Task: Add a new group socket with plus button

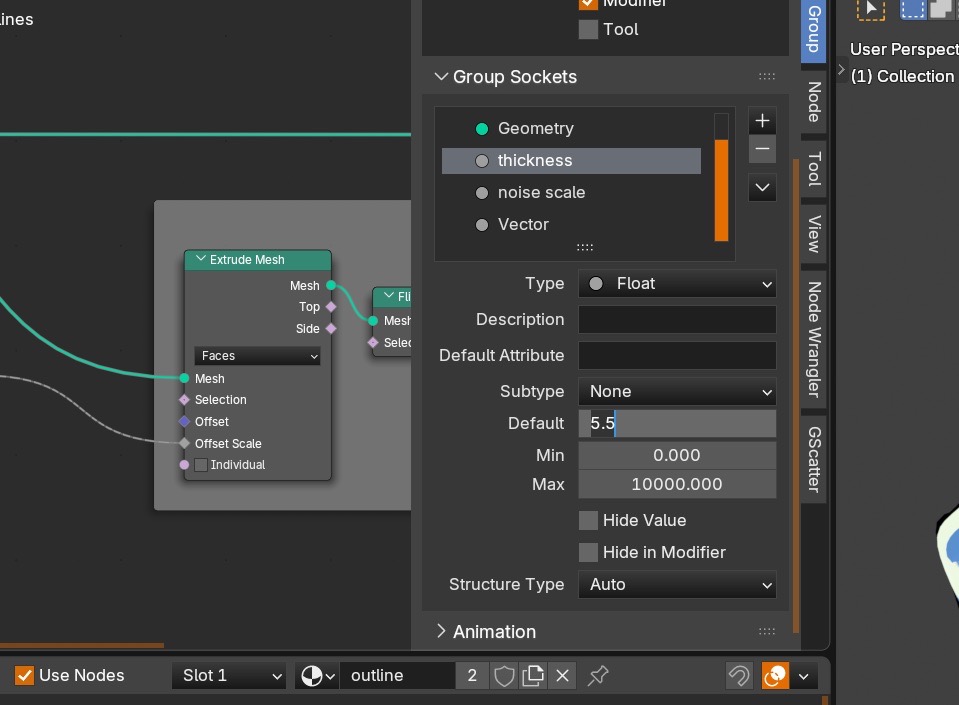Action: pos(762,121)
